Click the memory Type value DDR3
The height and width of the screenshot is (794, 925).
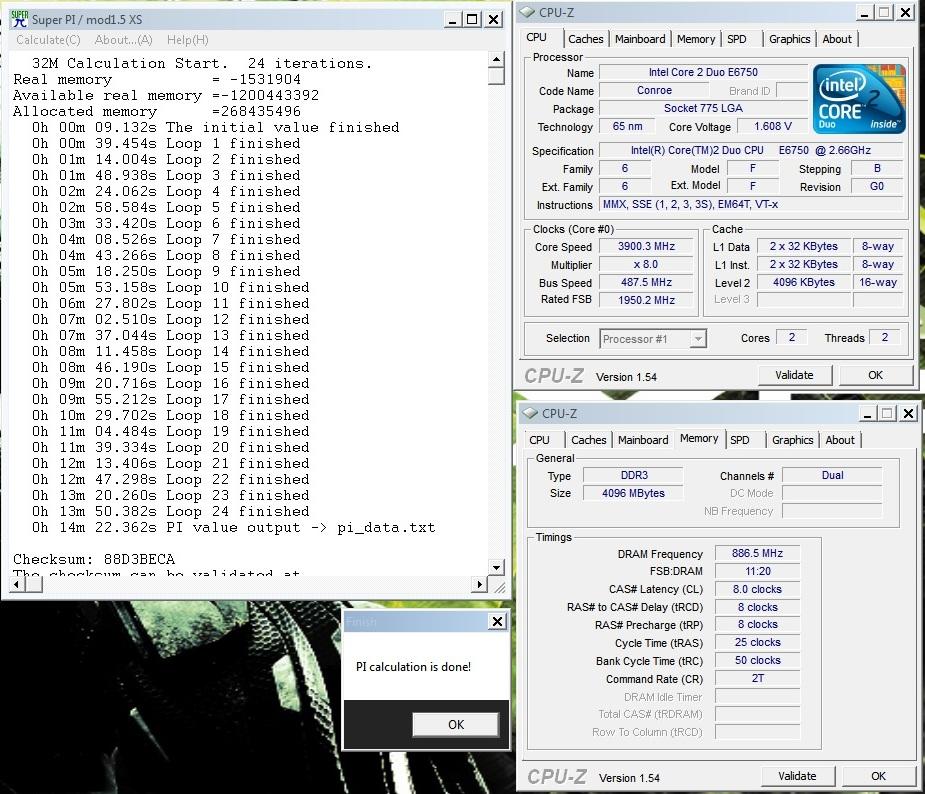[x=634, y=475]
